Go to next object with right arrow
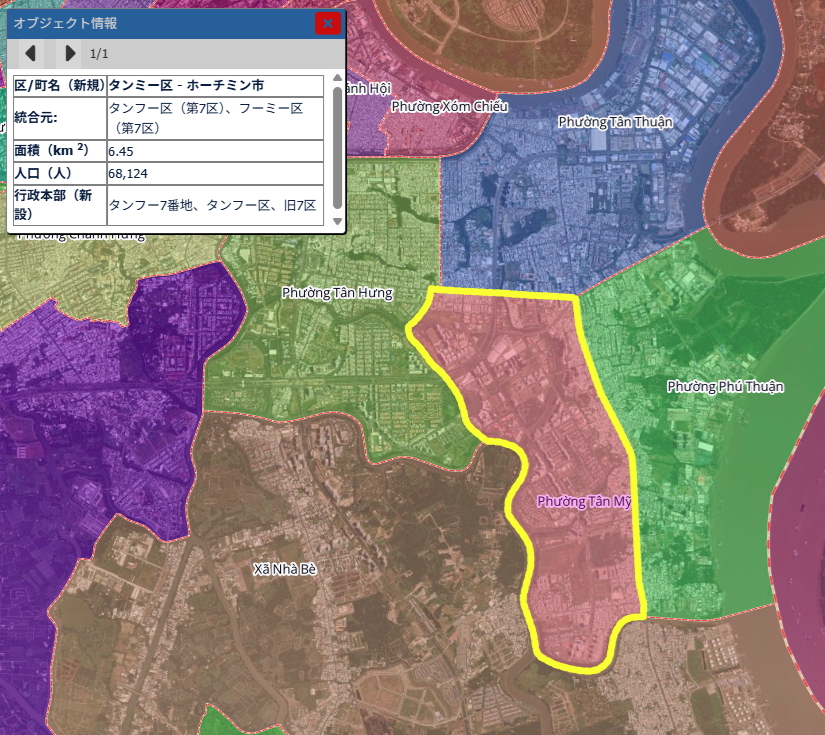Image resolution: width=825 pixels, height=735 pixels. 69,53
